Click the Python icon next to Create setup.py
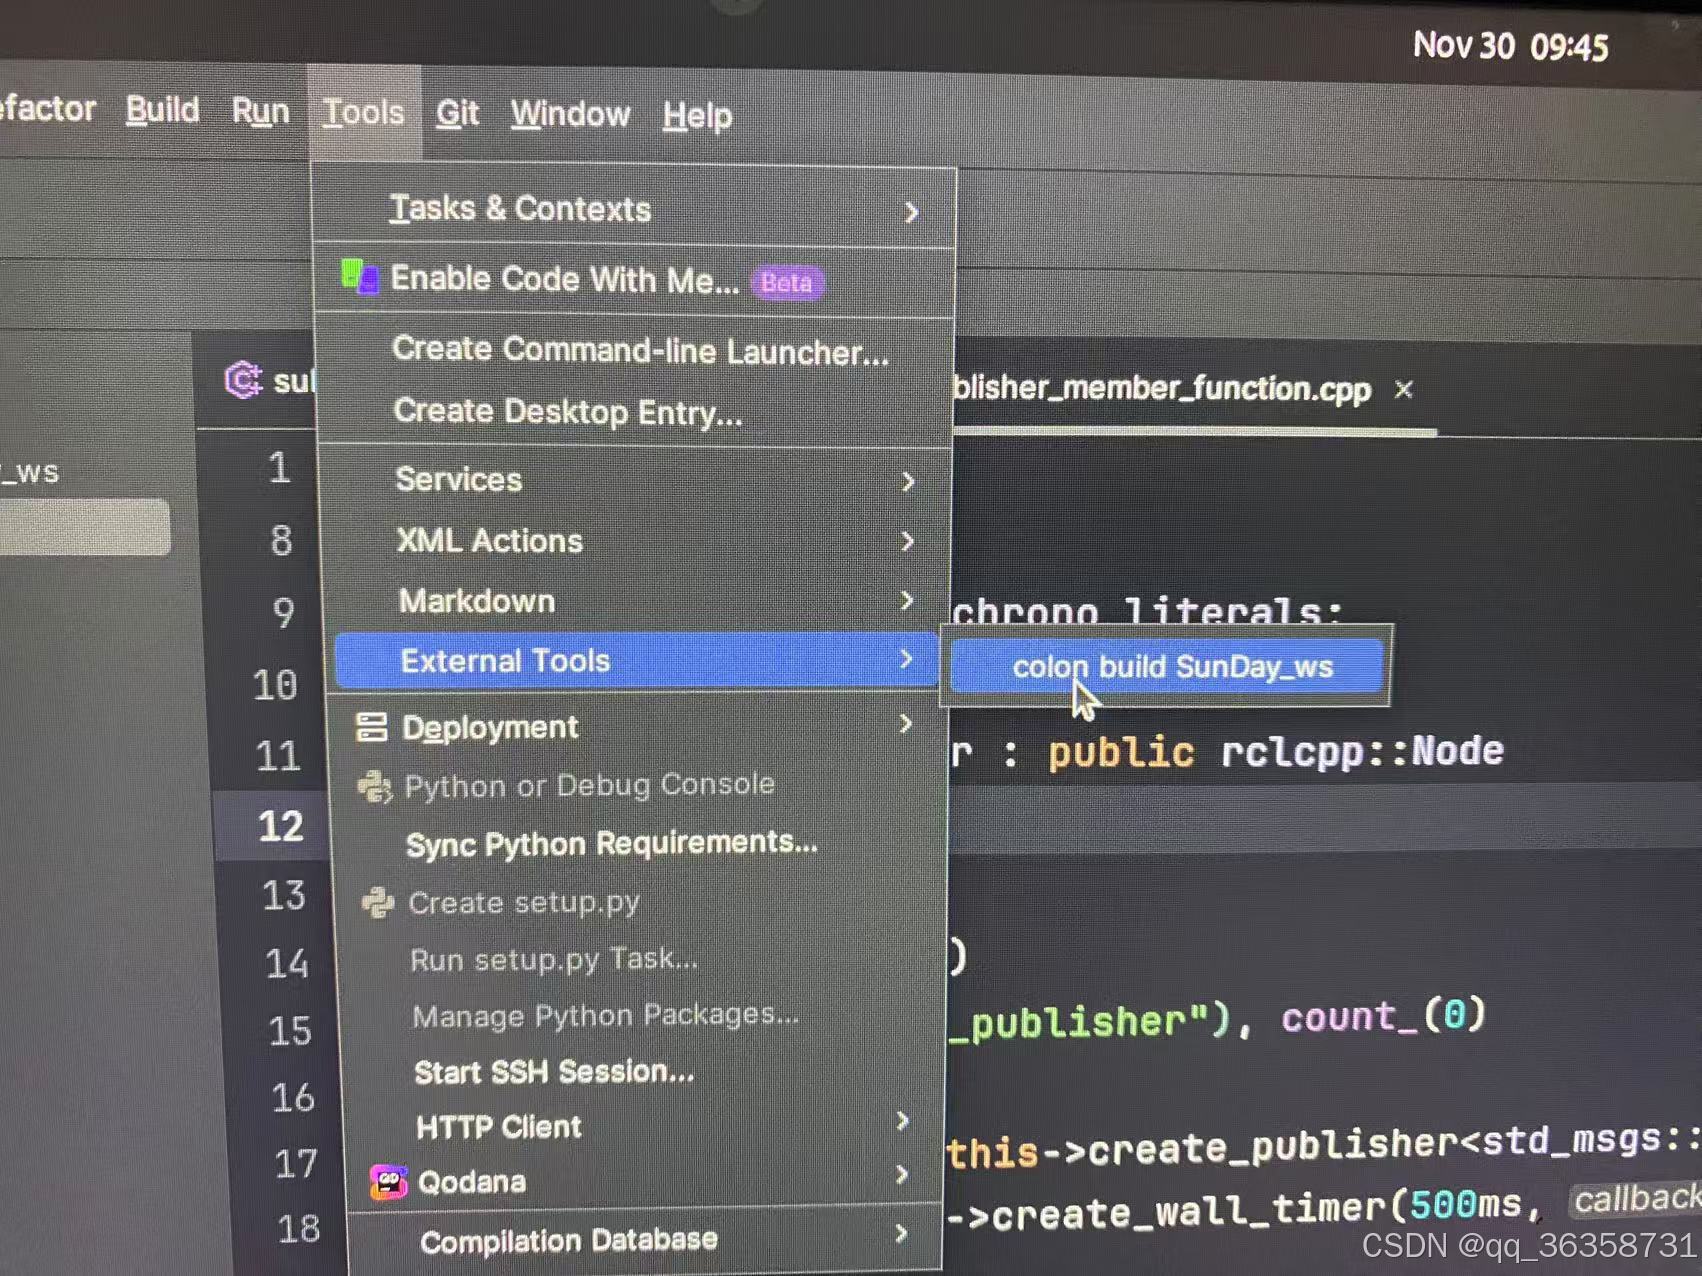 pos(377,902)
